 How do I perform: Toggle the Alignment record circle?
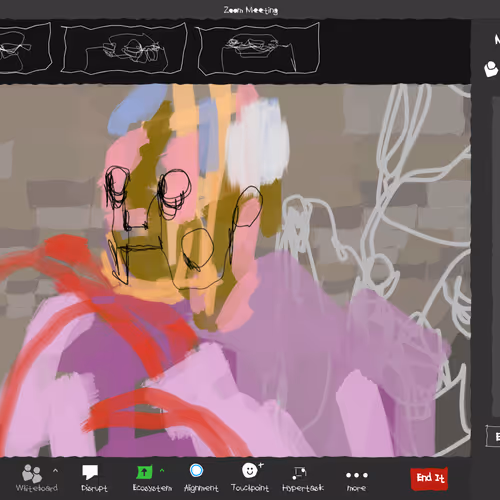click(196, 470)
